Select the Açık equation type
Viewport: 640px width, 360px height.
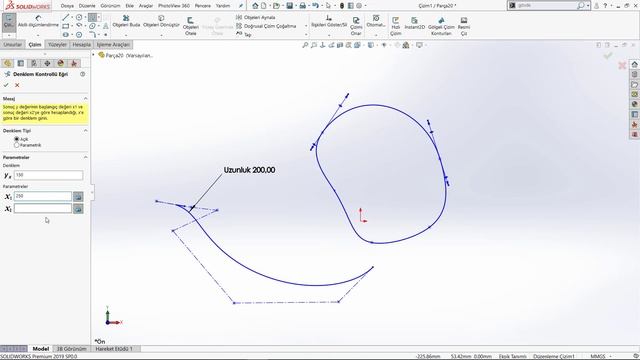[x=17, y=139]
